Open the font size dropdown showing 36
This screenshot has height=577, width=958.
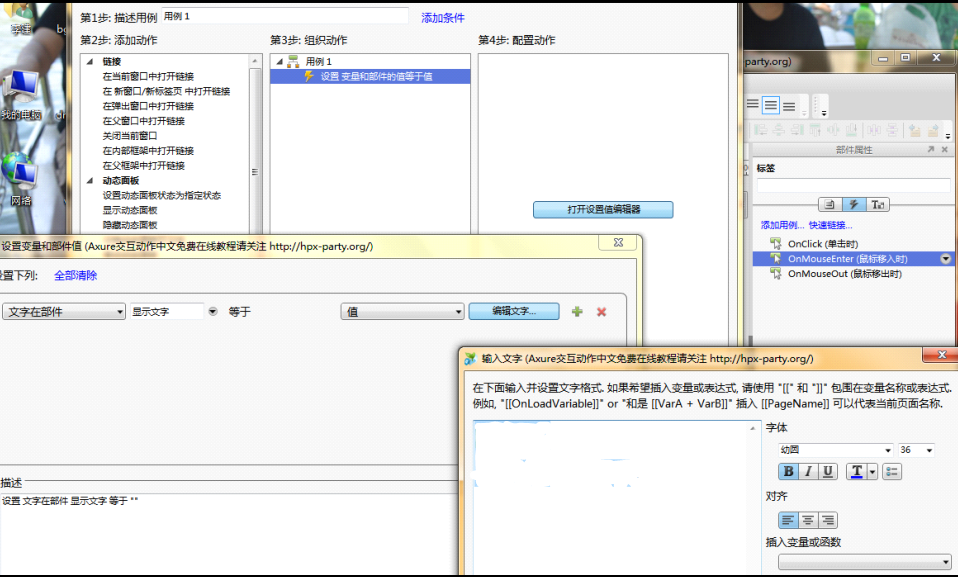click(916, 450)
